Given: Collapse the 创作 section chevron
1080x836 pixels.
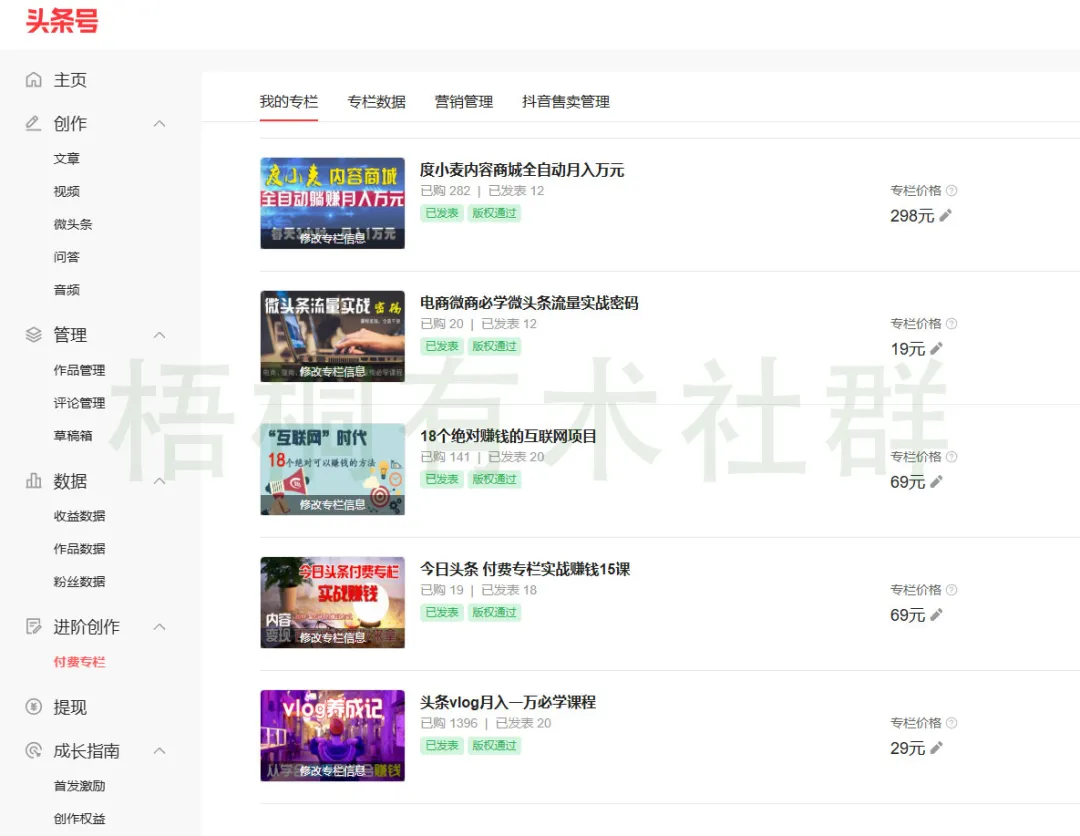Looking at the screenshot, I should [x=159, y=123].
